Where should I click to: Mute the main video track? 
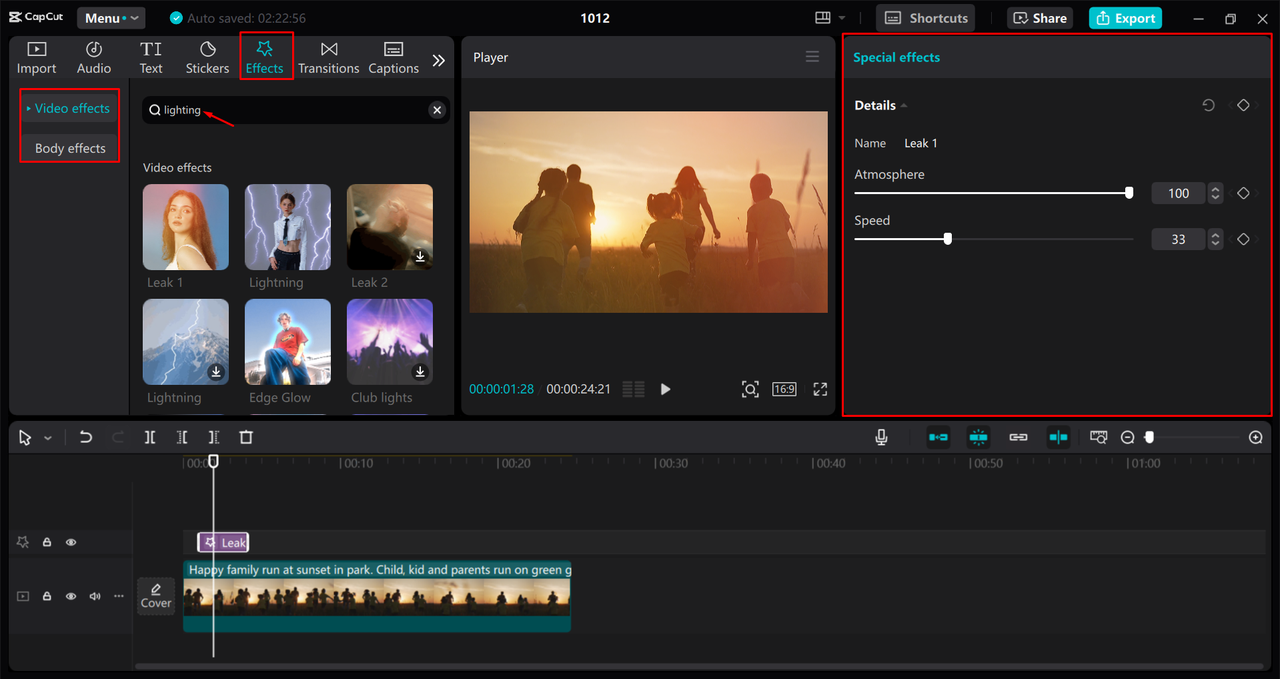tap(95, 596)
